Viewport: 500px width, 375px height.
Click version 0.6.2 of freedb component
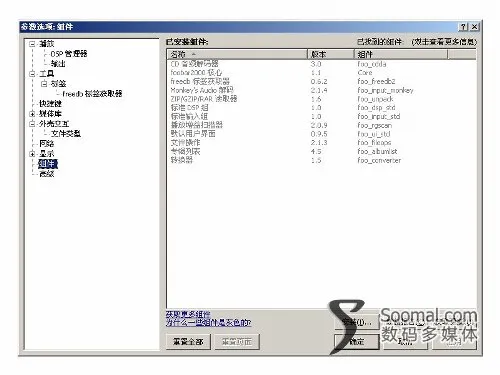pyautogui.click(x=319, y=81)
